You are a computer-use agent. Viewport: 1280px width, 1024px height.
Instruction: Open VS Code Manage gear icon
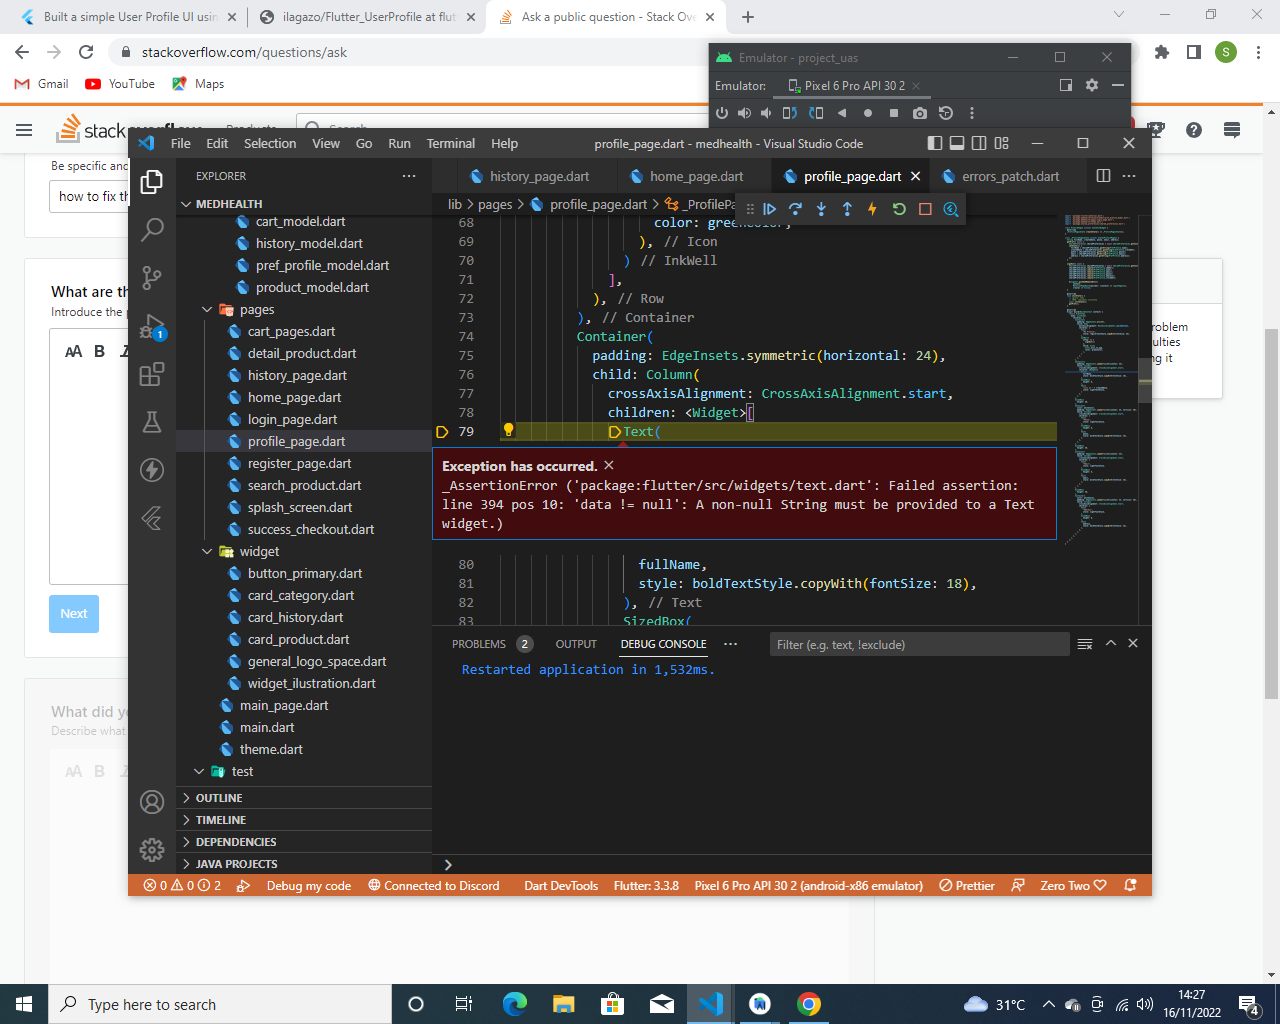coord(152,849)
